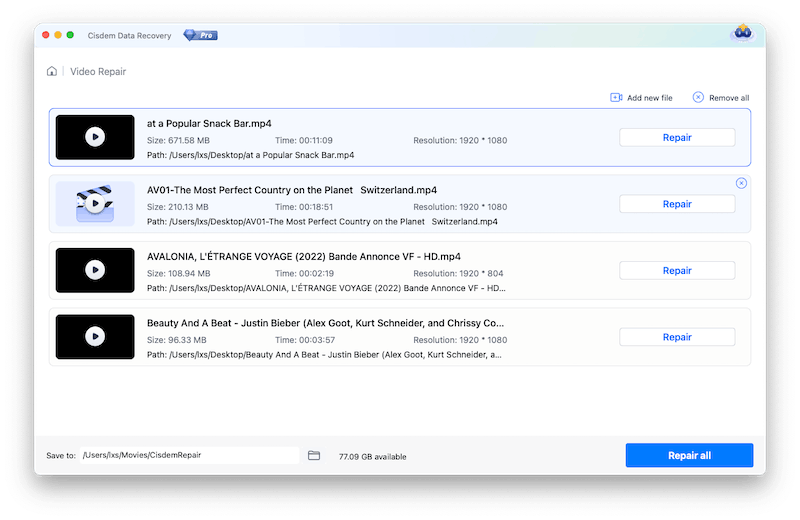Click the Remove all circled X icon
Screen dimensions: 800x520
[698, 97]
